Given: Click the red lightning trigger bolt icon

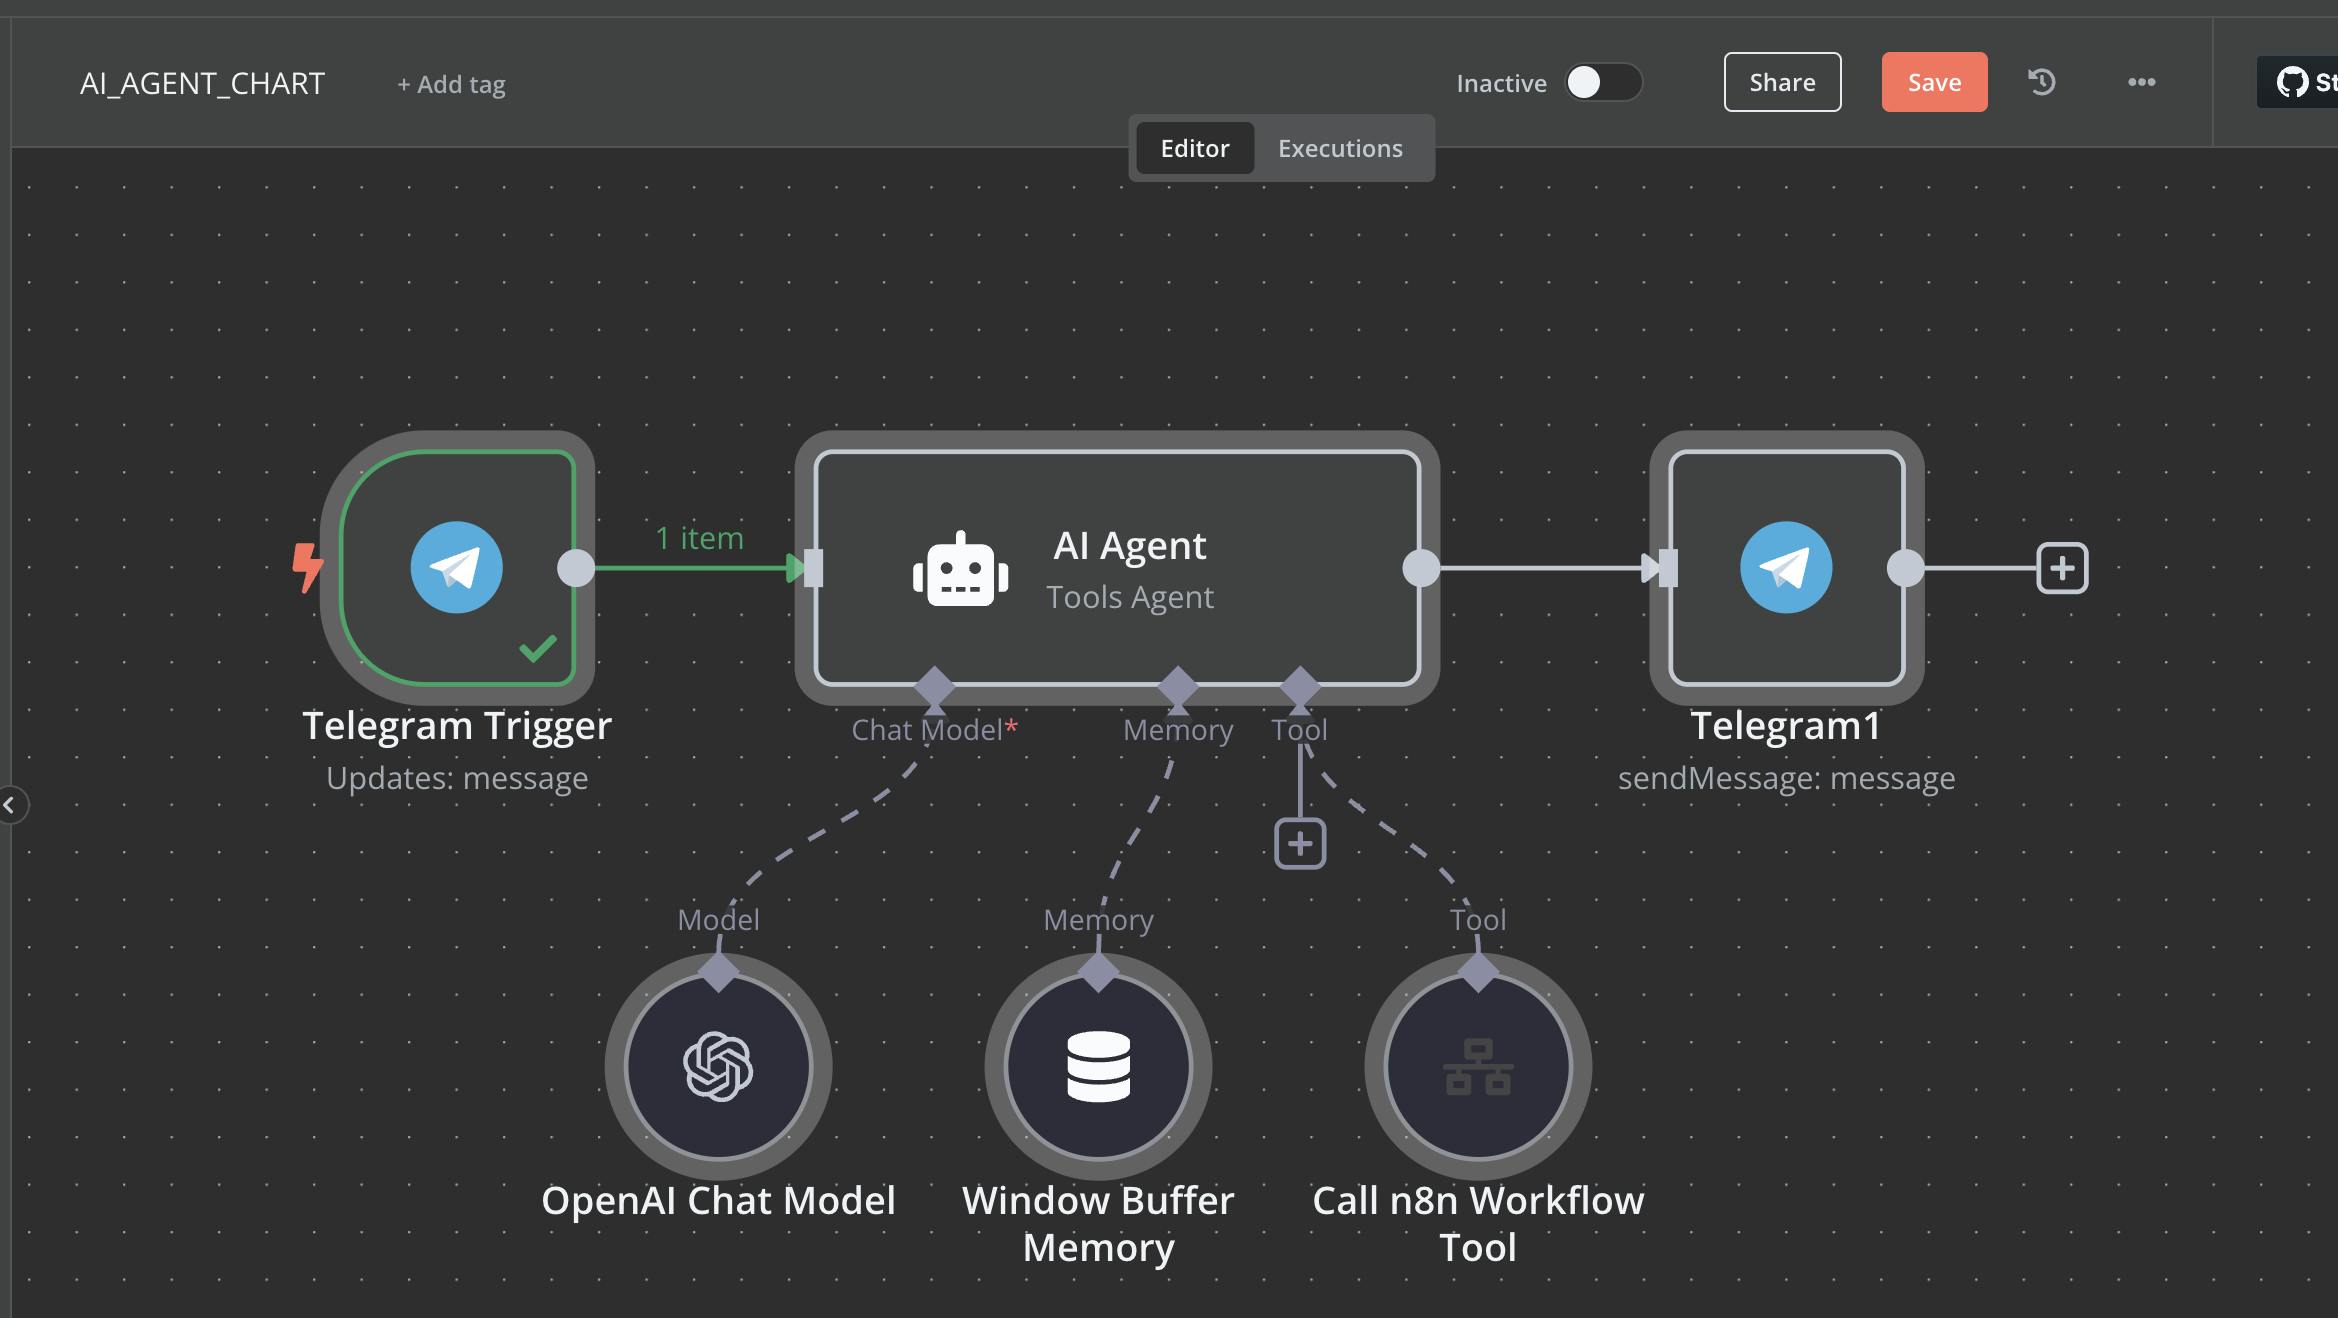Looking at the screenshot, I should coord(307,567).
